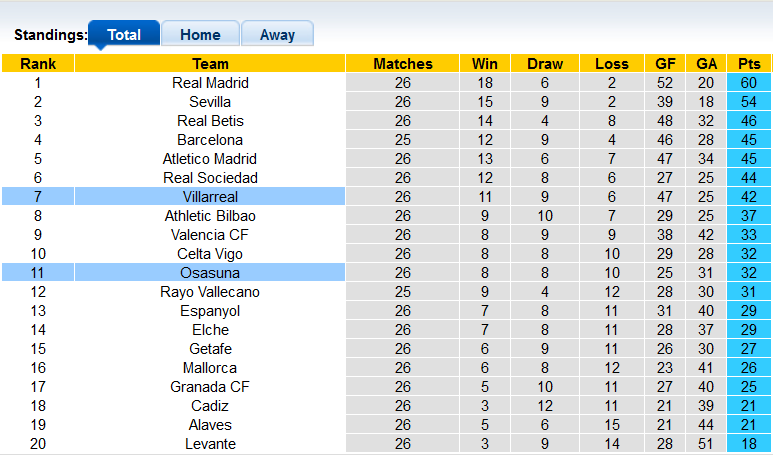This screenshot has height=455, width=773.
Task: Open the Barcelona team link
Action: click(x=210, y=140)
